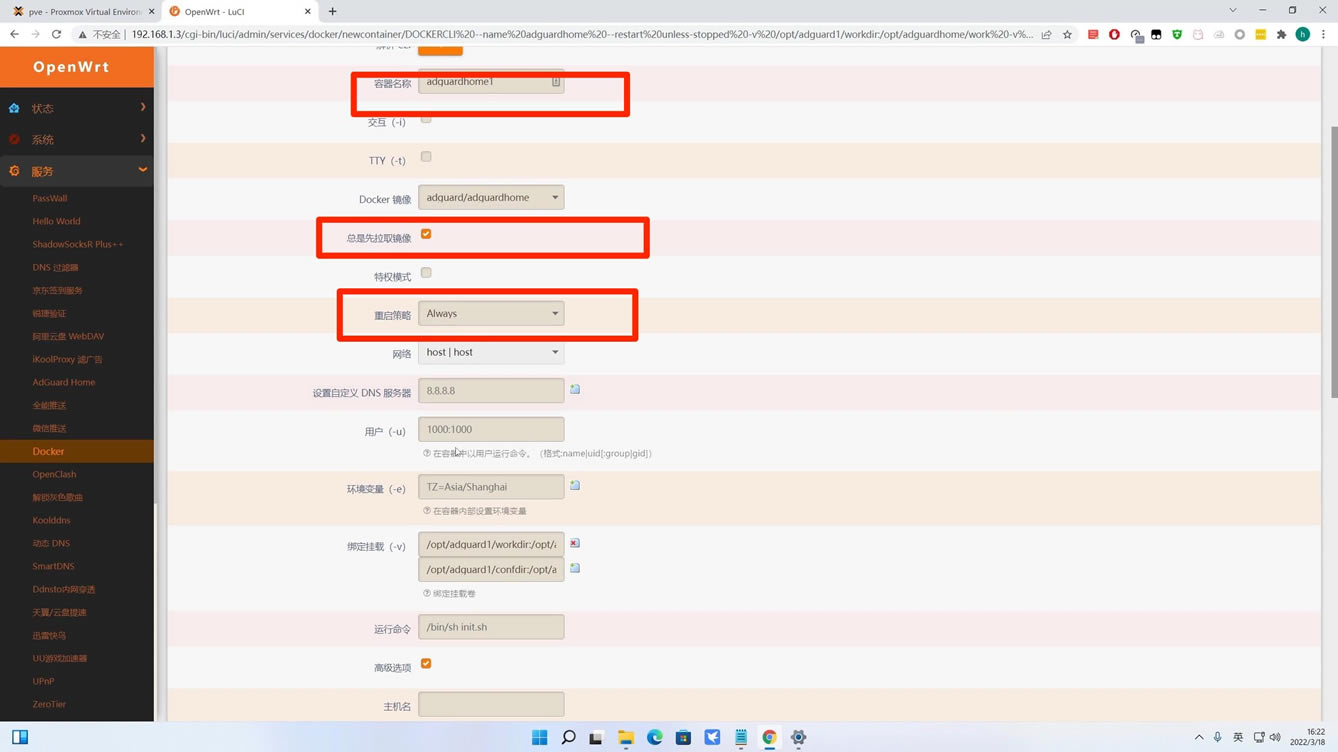Viewport: 1338px width, 752px height.
Task: Open Microsoft Edge from the taskbar
Action: (654, 737)
